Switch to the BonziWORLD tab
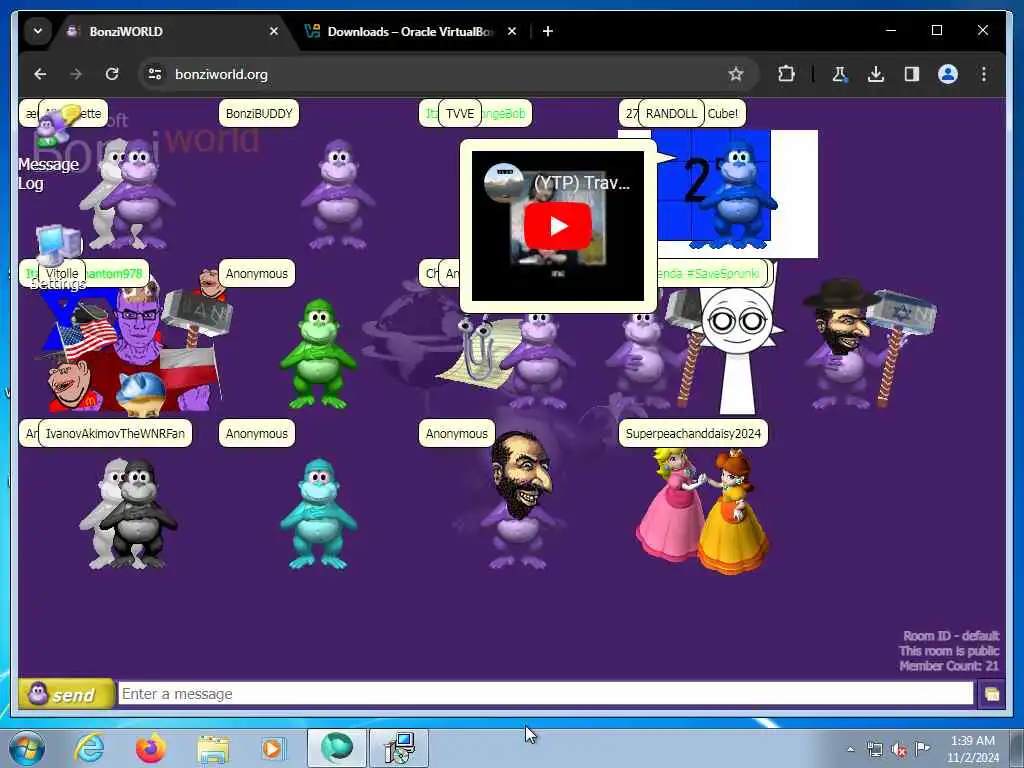Viewport: 1024px width, 768px height. 170,31
